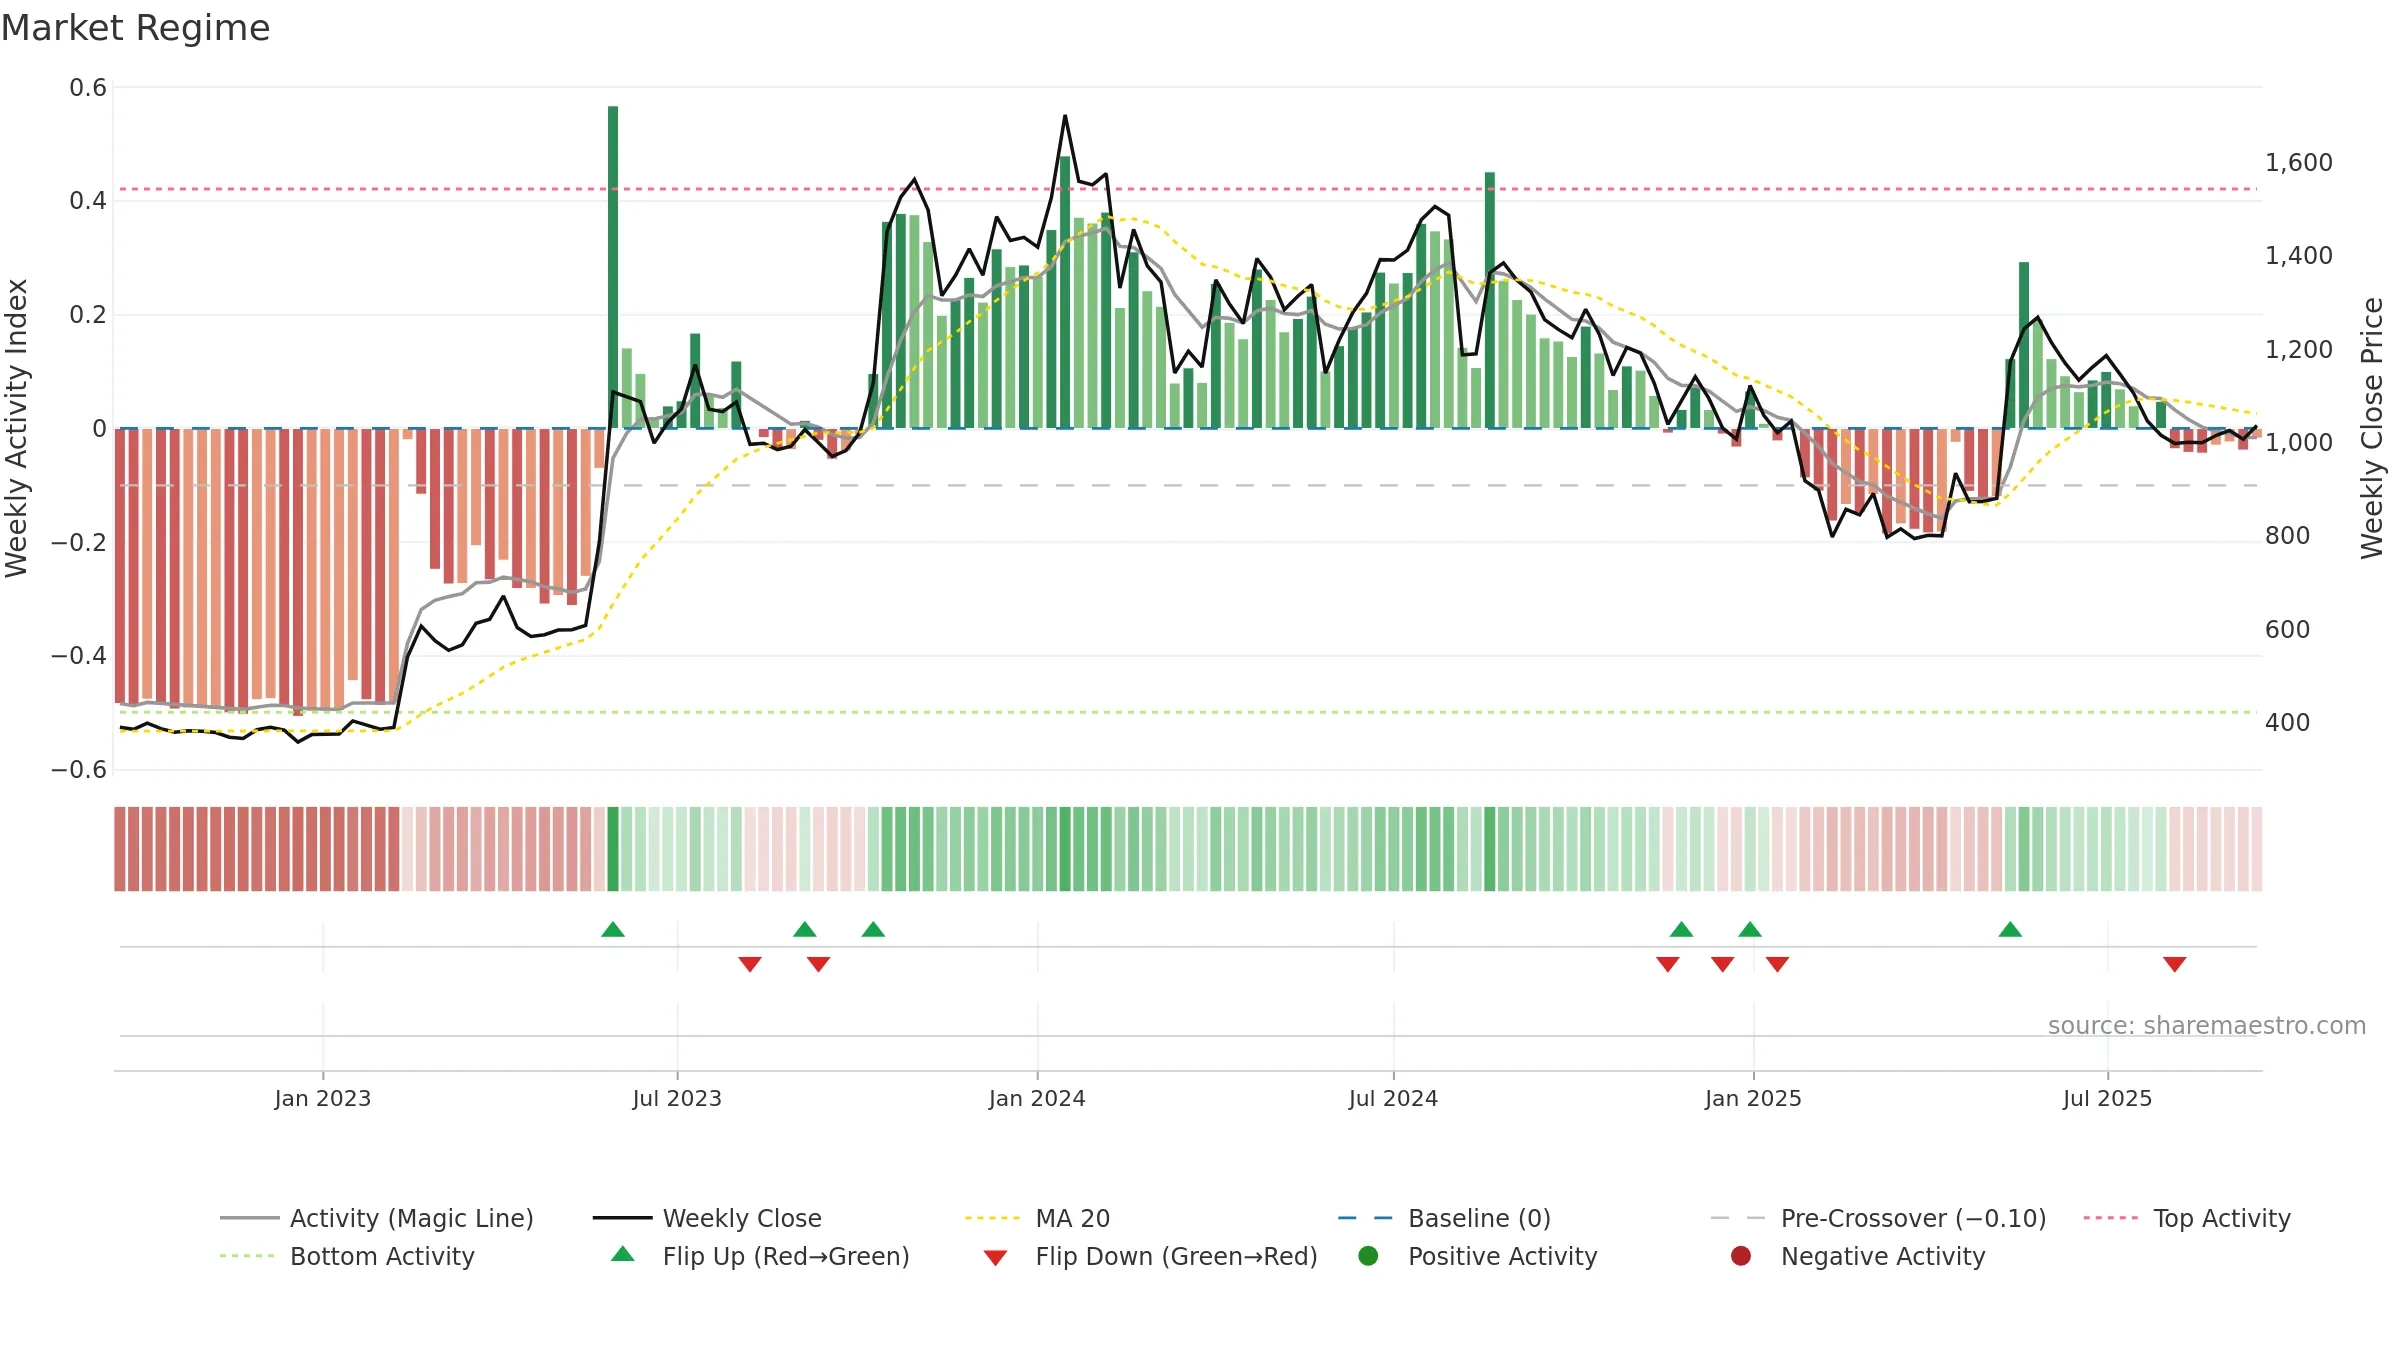
Task: Click the Market Regime chart title
Action: pyautogui.click(x=135, y=28)
